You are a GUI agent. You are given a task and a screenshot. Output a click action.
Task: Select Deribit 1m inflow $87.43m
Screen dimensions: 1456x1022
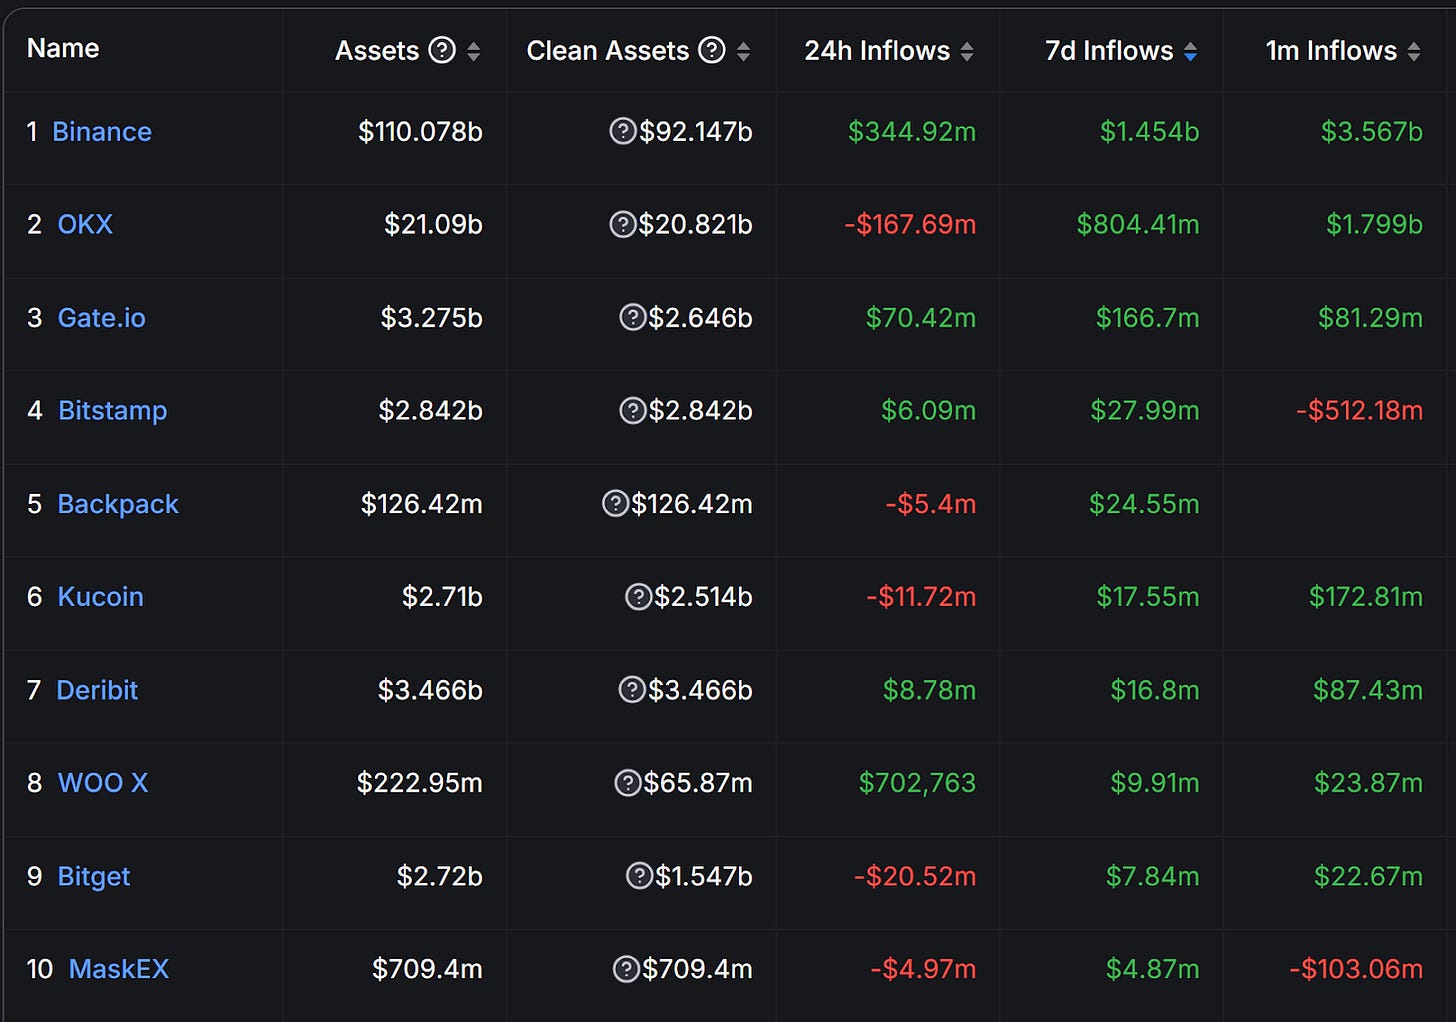tap(1368, 689)
